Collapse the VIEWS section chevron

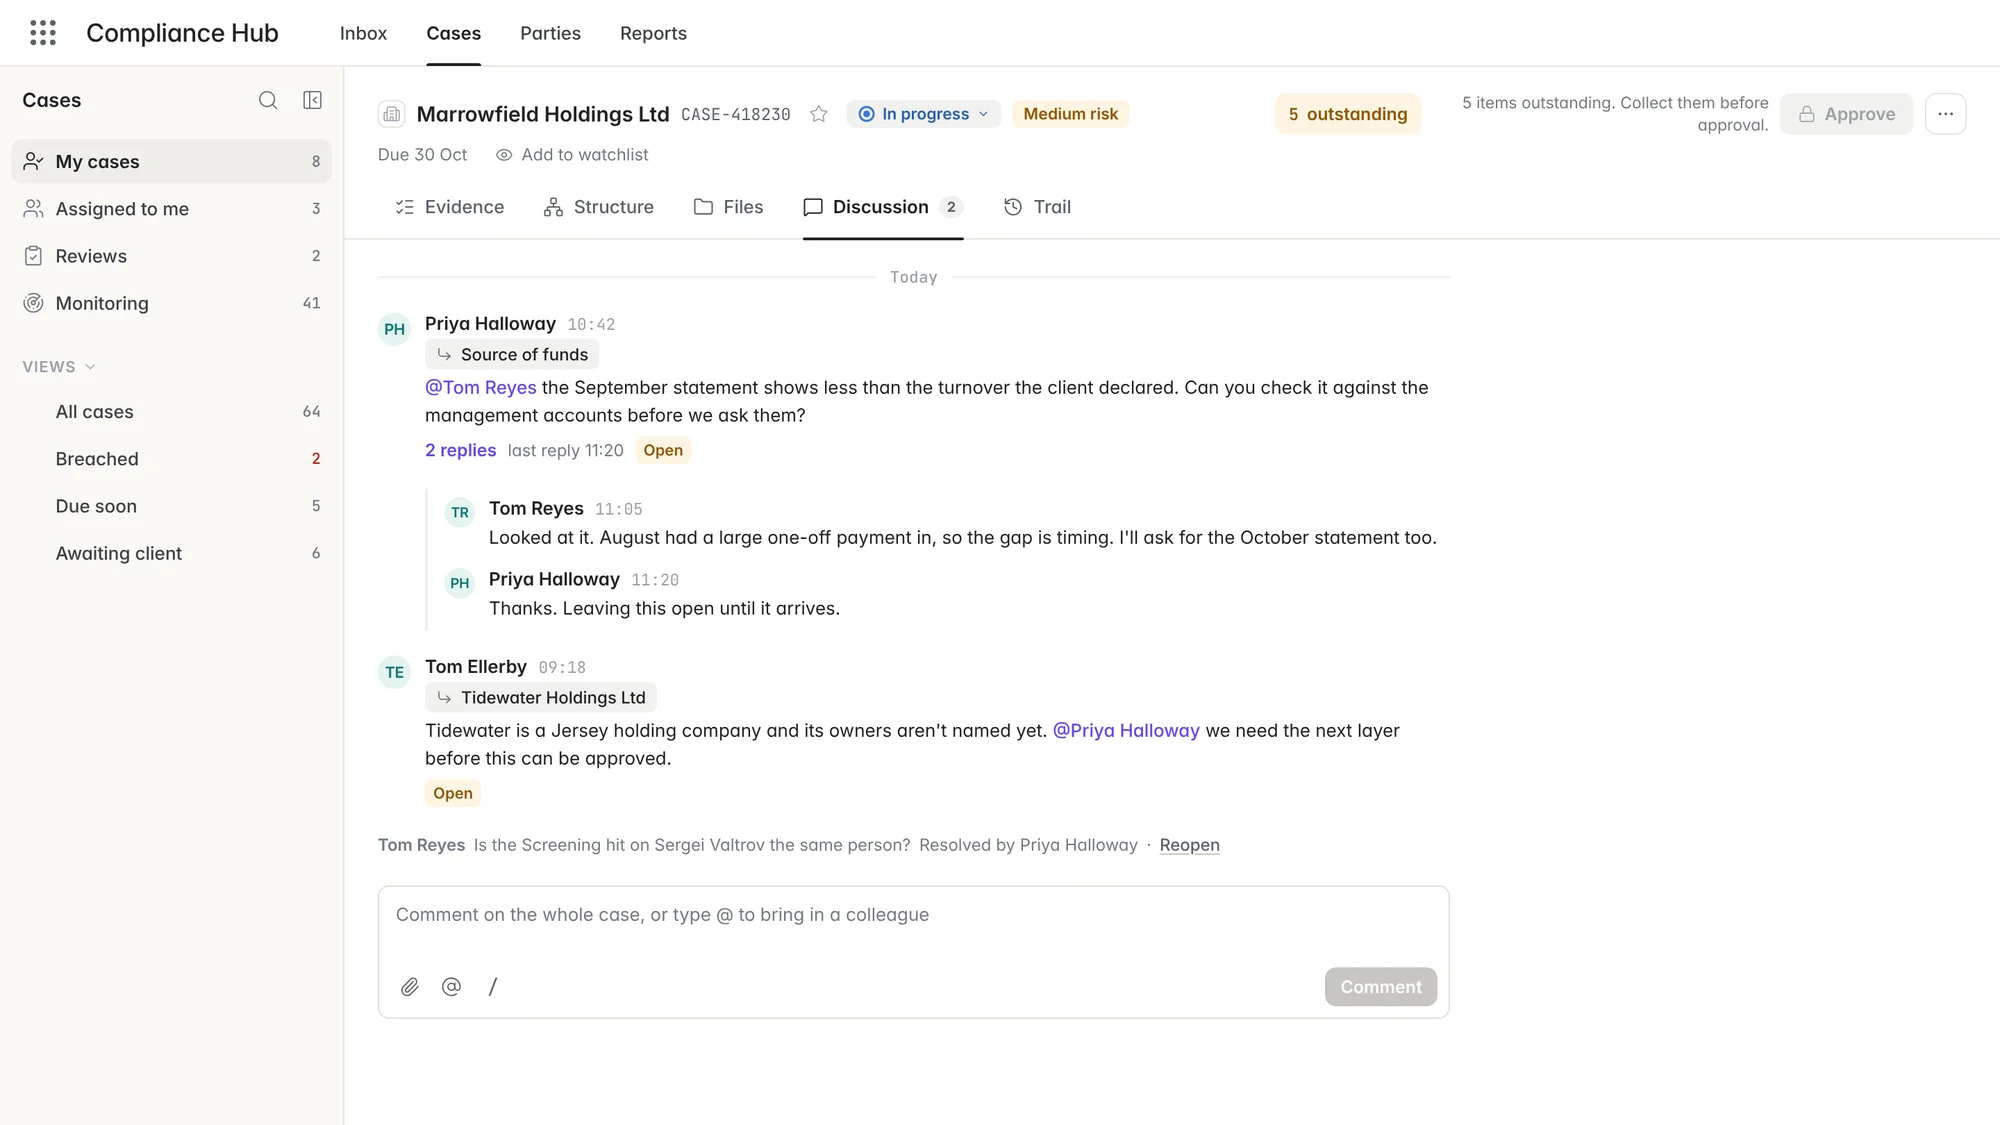90,367
